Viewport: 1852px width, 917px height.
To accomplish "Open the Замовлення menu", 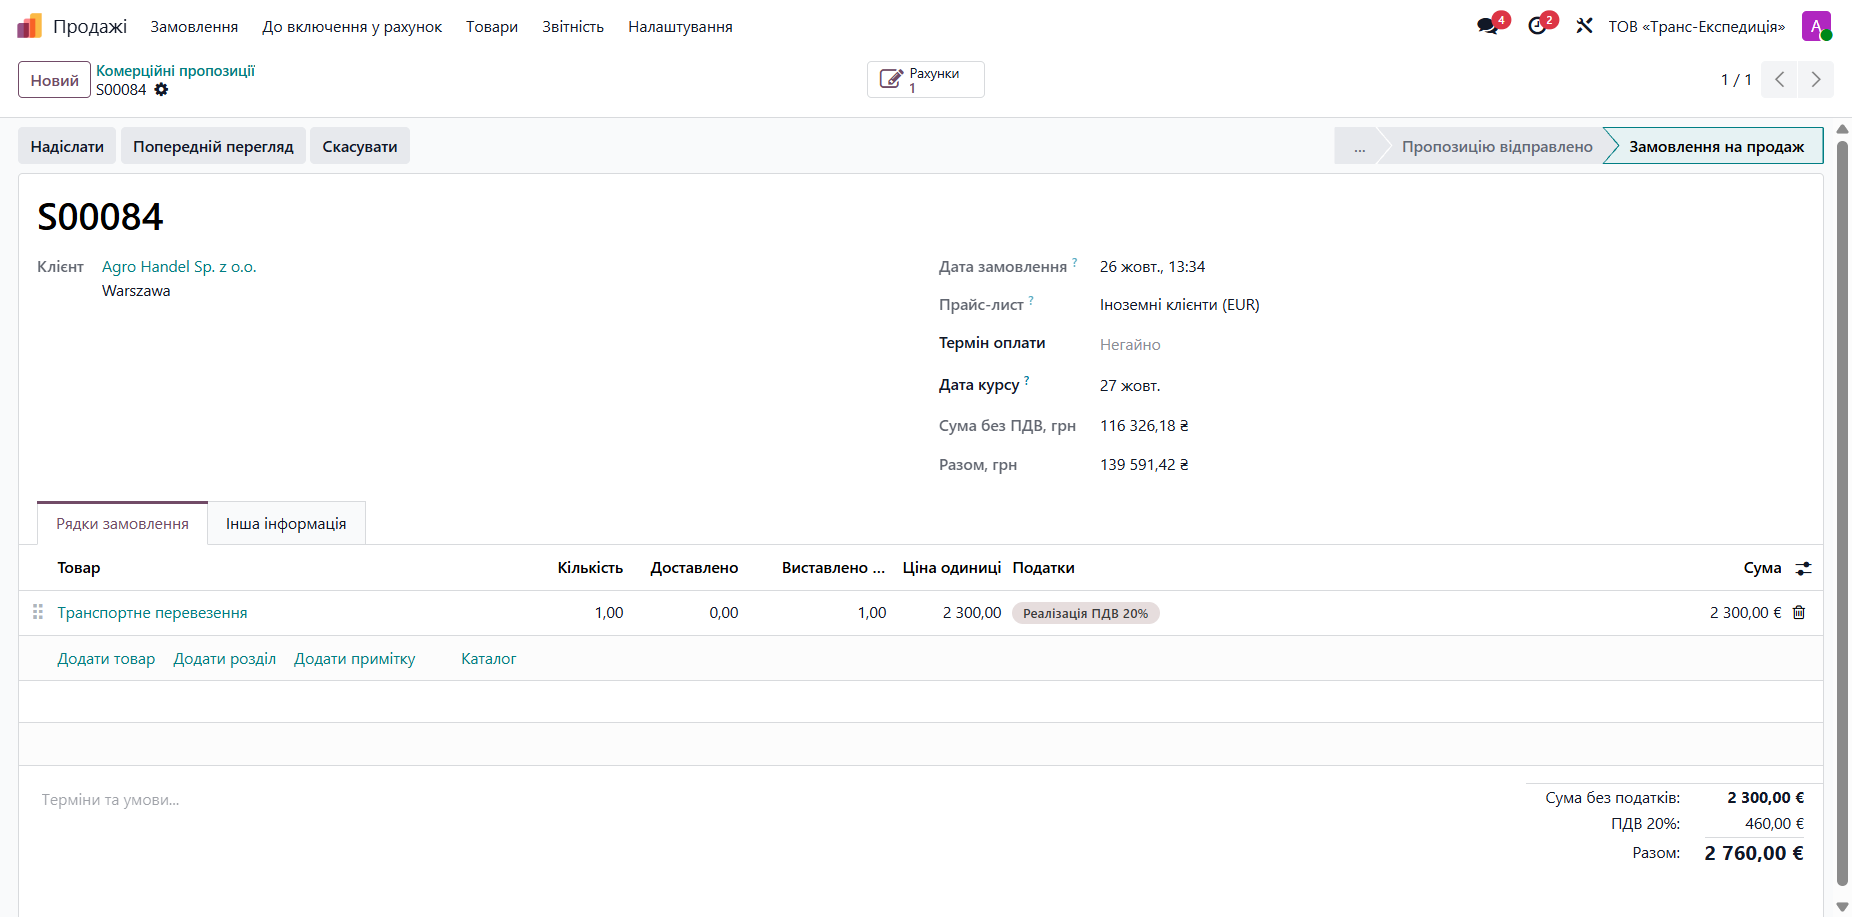I will (194, 27).
